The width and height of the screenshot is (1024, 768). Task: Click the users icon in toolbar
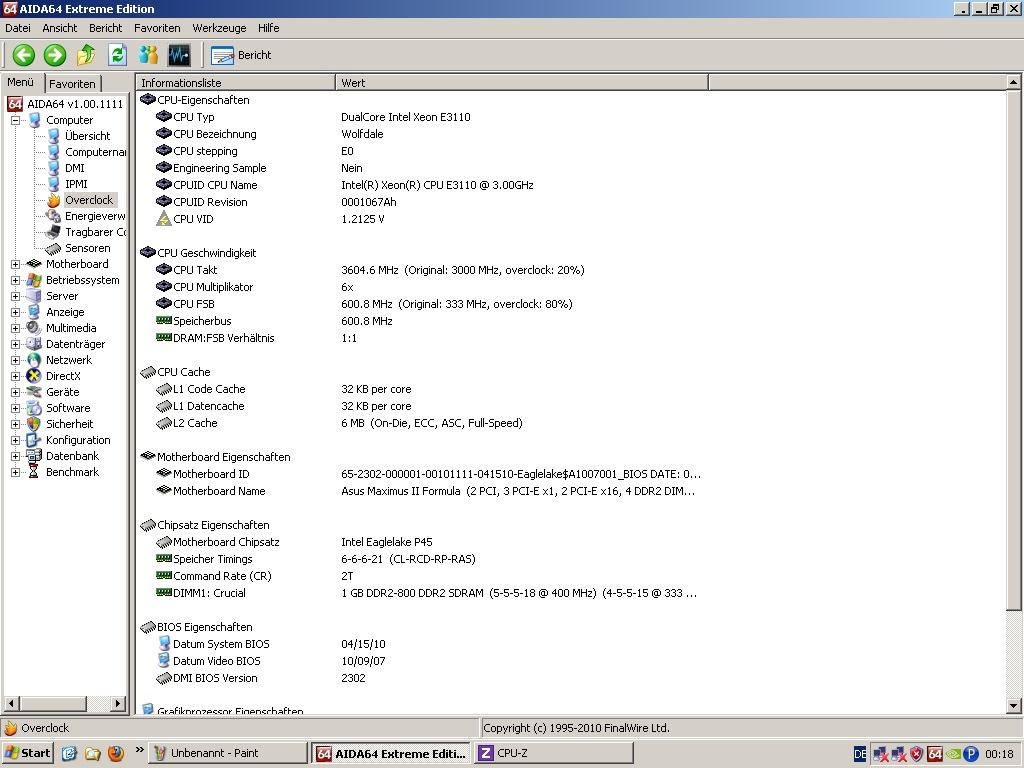point(148,55)
